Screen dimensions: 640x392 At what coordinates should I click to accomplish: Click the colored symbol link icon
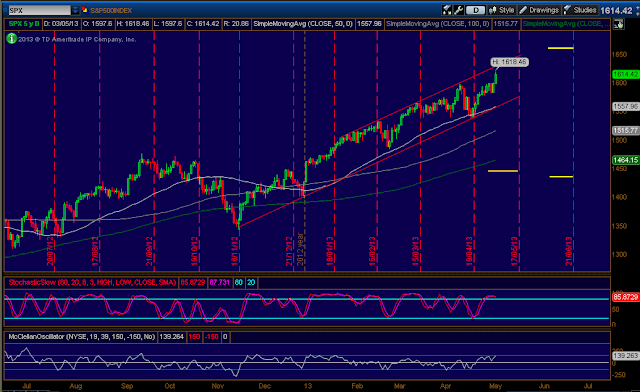pyautogui.click(x=84, y=10)
